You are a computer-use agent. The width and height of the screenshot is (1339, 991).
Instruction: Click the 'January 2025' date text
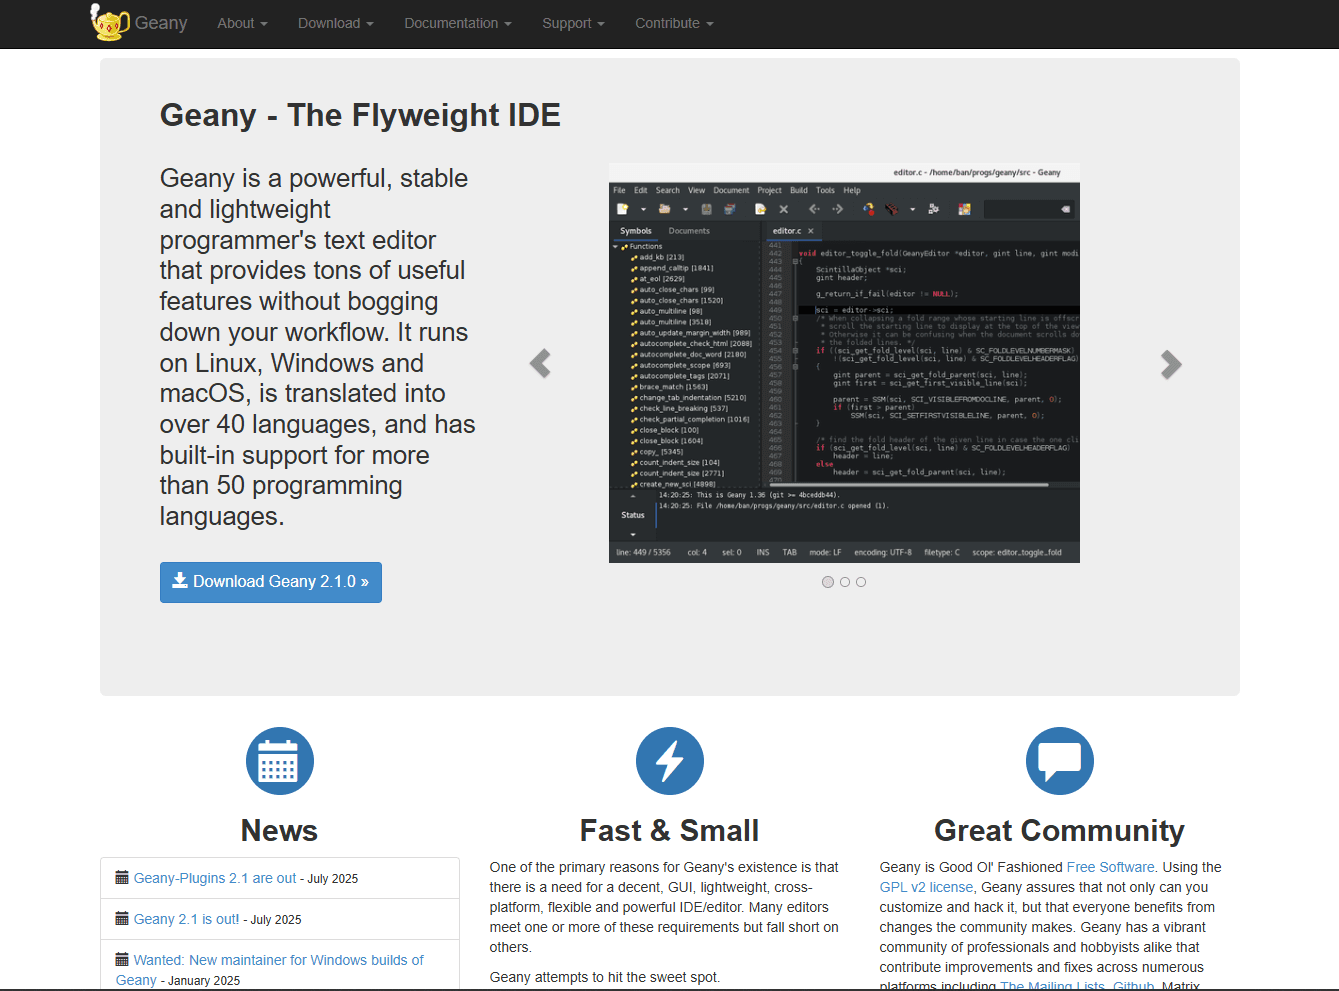coord(204,981)
